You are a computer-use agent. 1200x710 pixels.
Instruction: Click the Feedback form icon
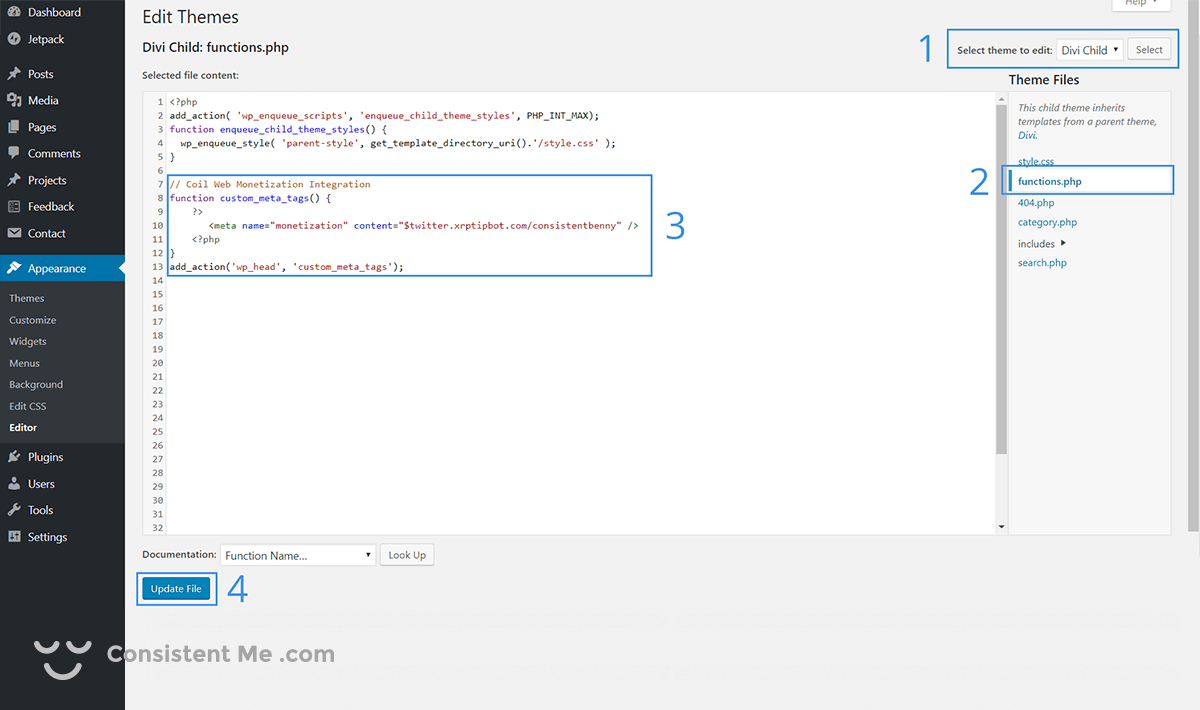14,206
